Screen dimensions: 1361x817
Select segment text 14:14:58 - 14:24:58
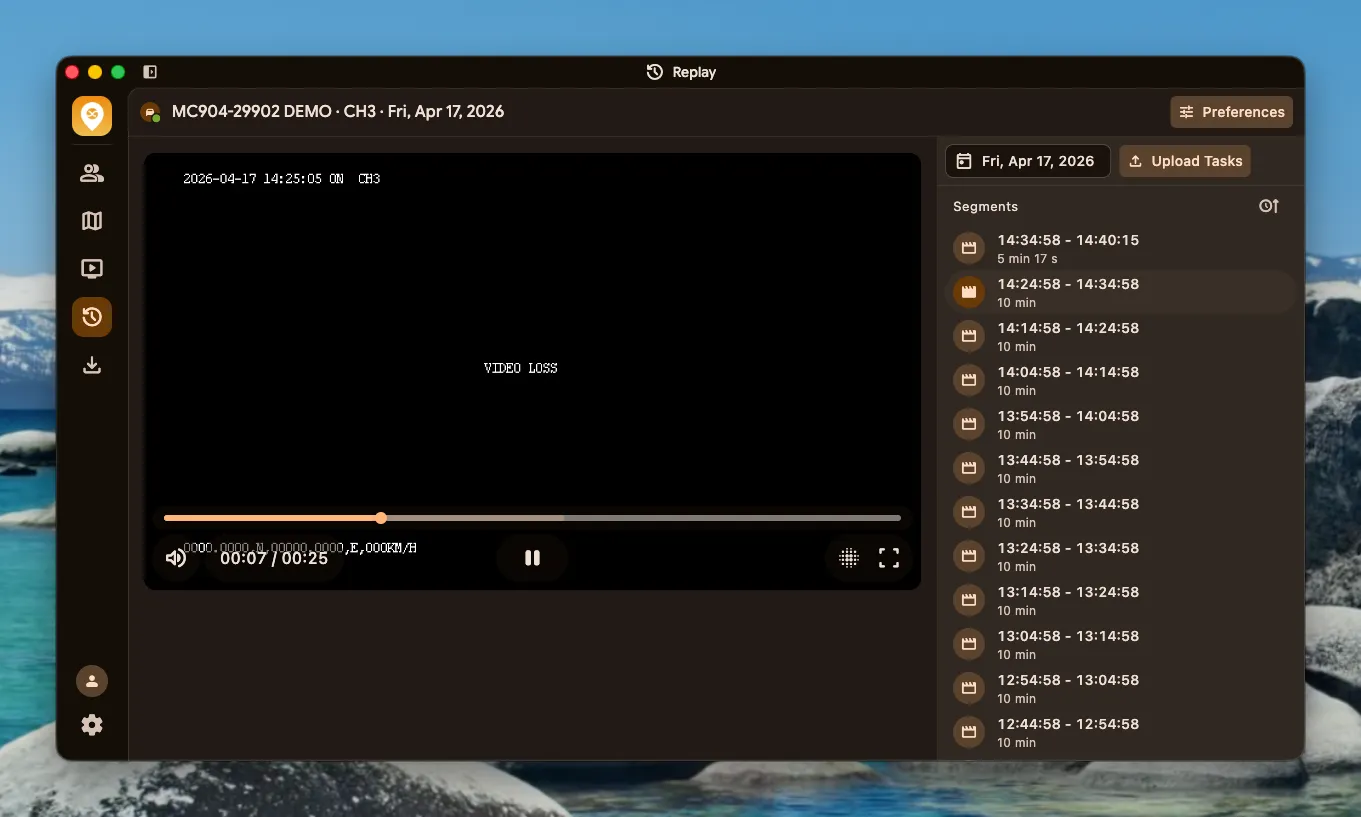click(1068, 328)
